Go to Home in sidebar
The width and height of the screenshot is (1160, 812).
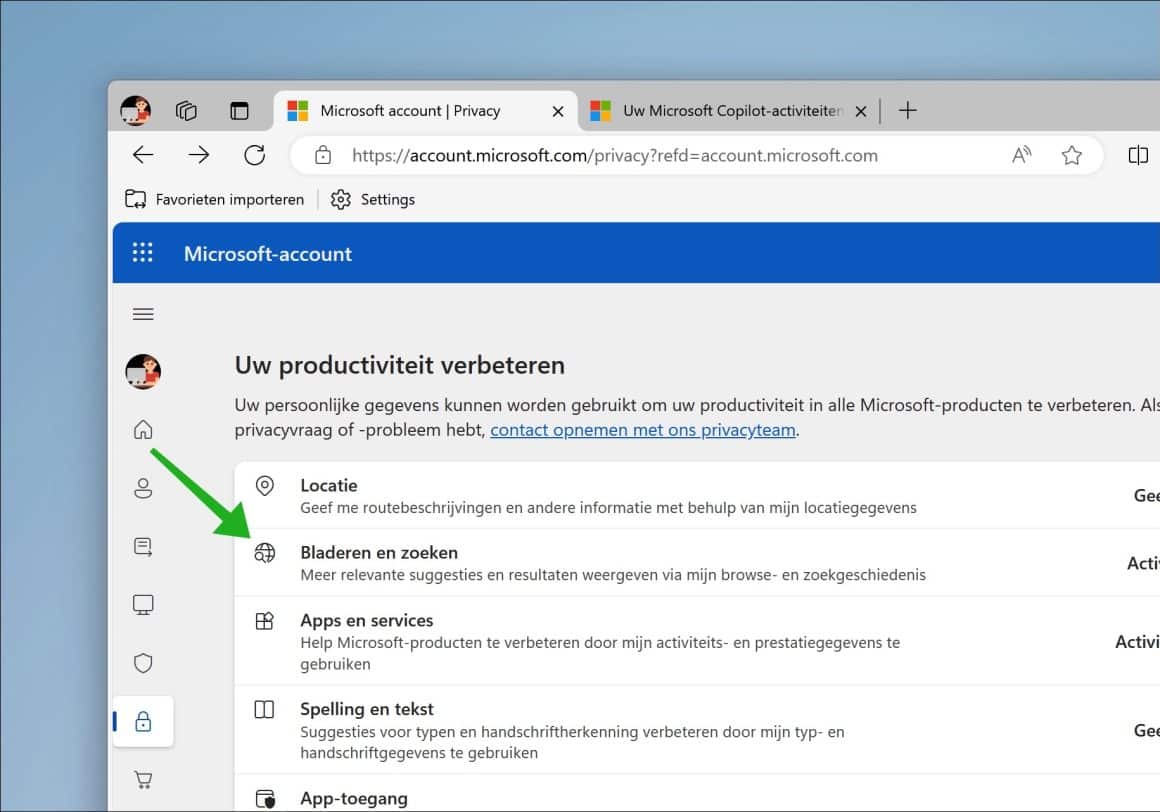pos(143,430)
